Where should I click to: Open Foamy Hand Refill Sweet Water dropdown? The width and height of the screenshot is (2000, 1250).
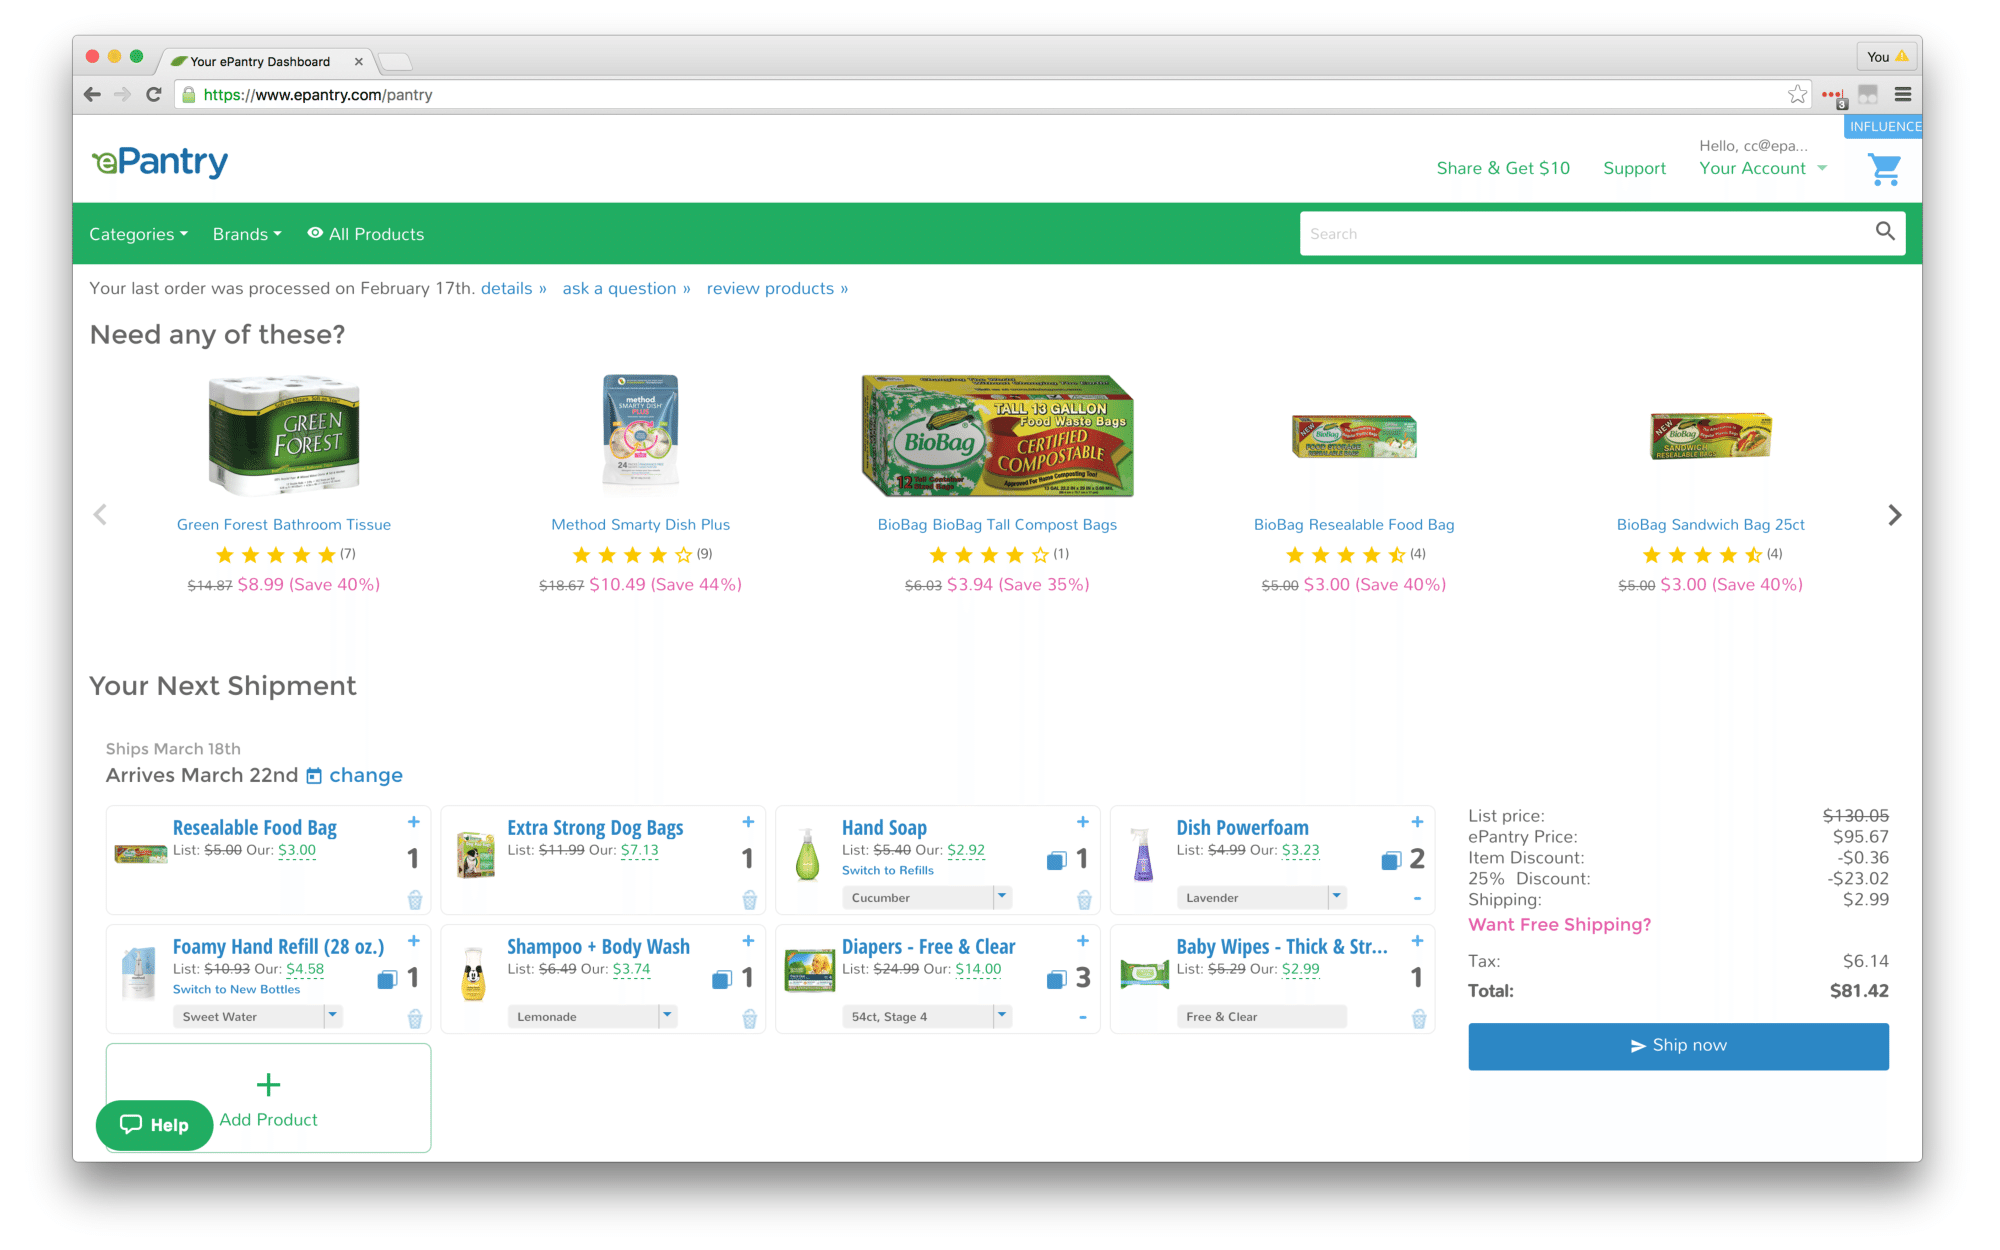coord(258,1017)
